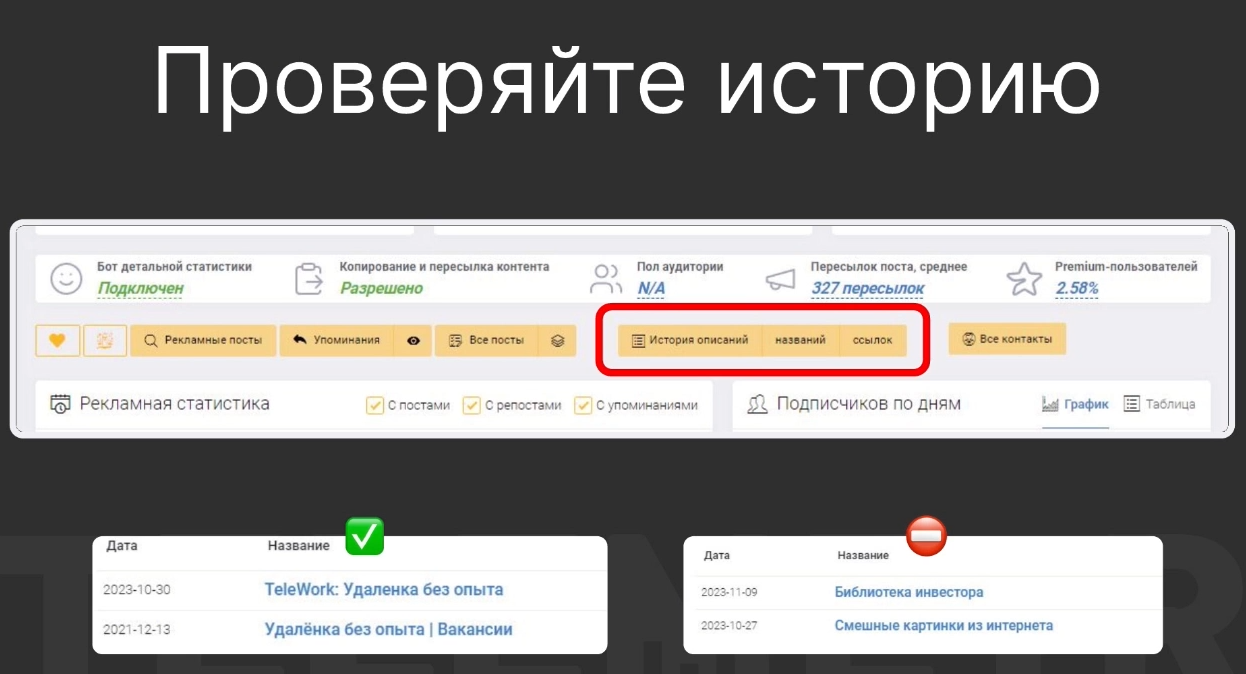1246x674 pixels.
Task: Click the smiley face bot statistics icon
Action: point(66,279)
